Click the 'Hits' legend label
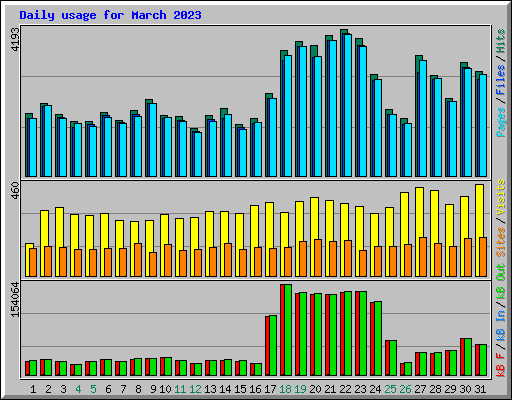Screen dimensions: 512x400 (x=501, y=41)
